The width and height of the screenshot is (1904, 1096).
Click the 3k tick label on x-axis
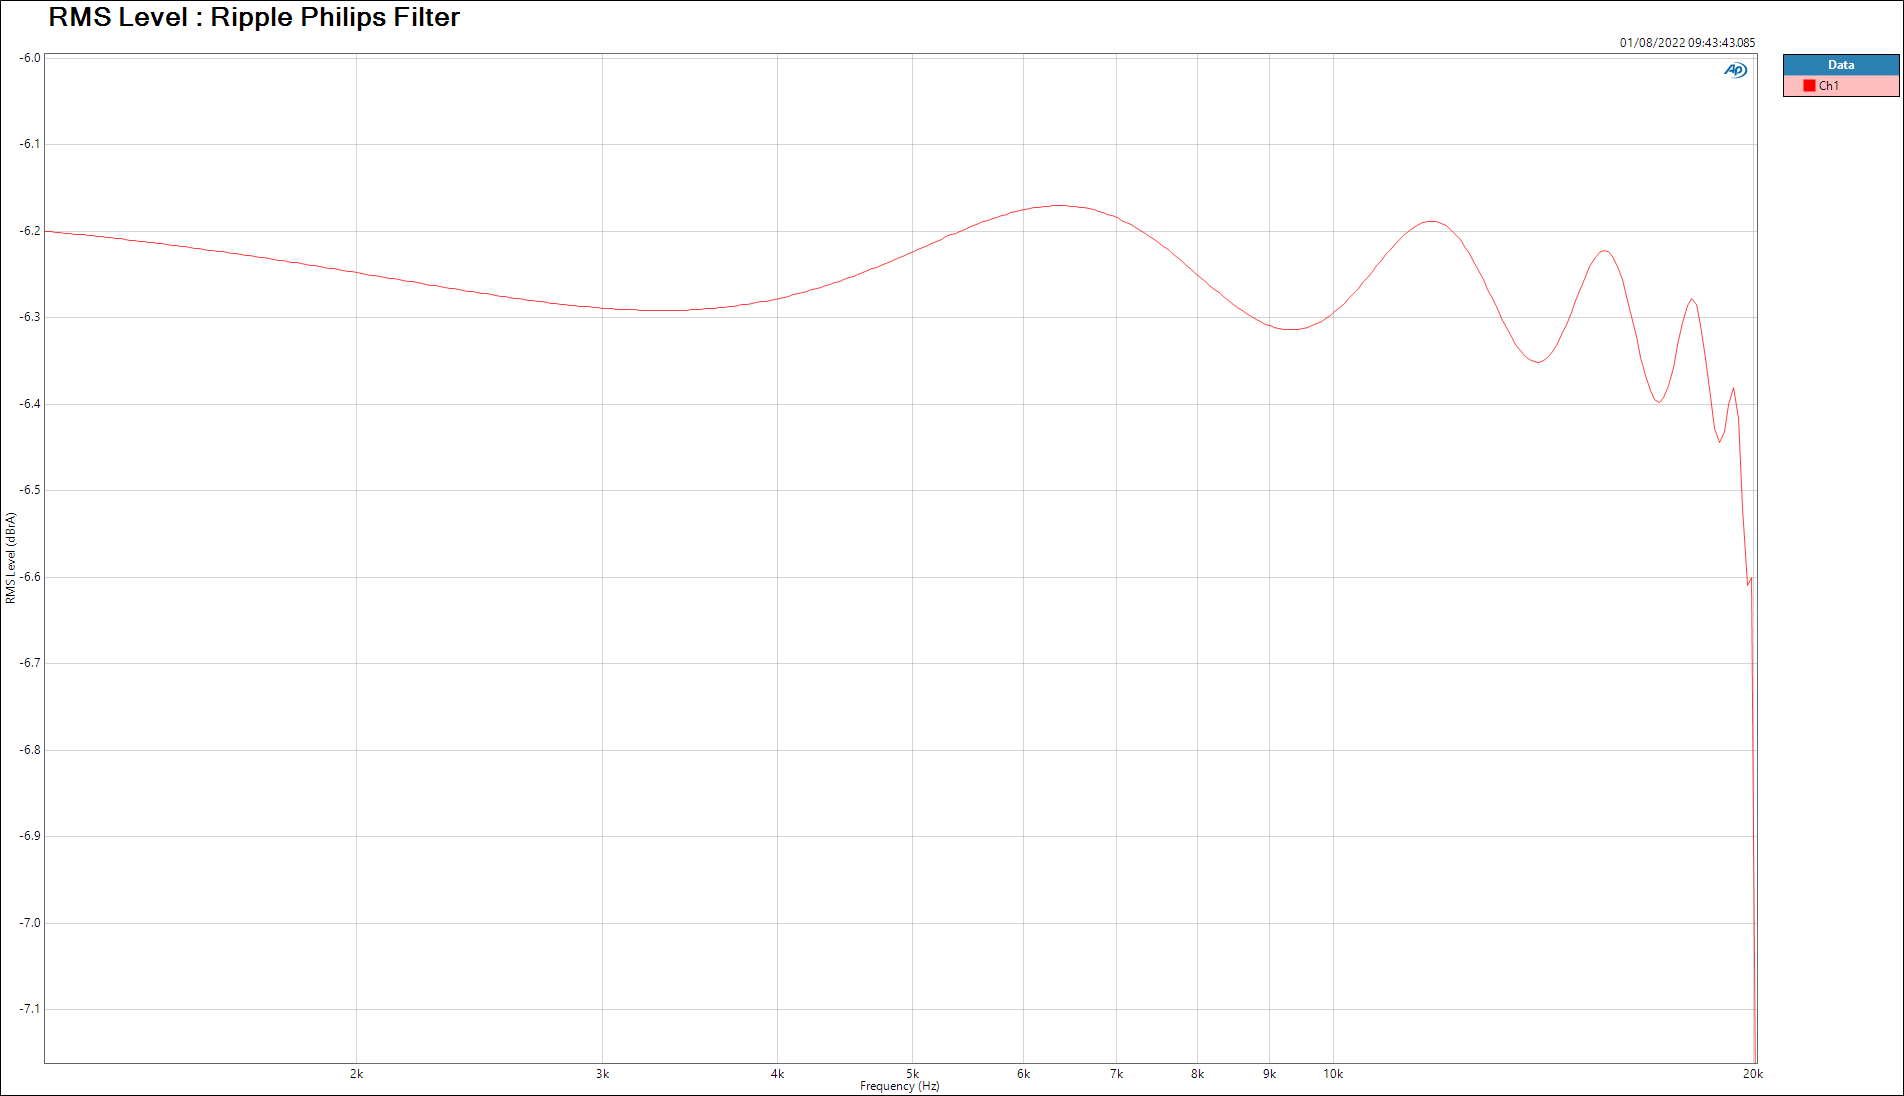point(602,1074)
